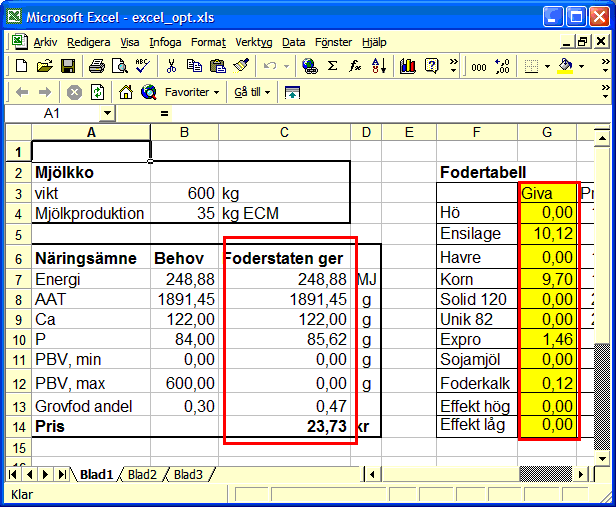Viewport: 616px width, 507px height.
Task: Open the Name Box dropdown arrow
Action: [x=107, y=113]
